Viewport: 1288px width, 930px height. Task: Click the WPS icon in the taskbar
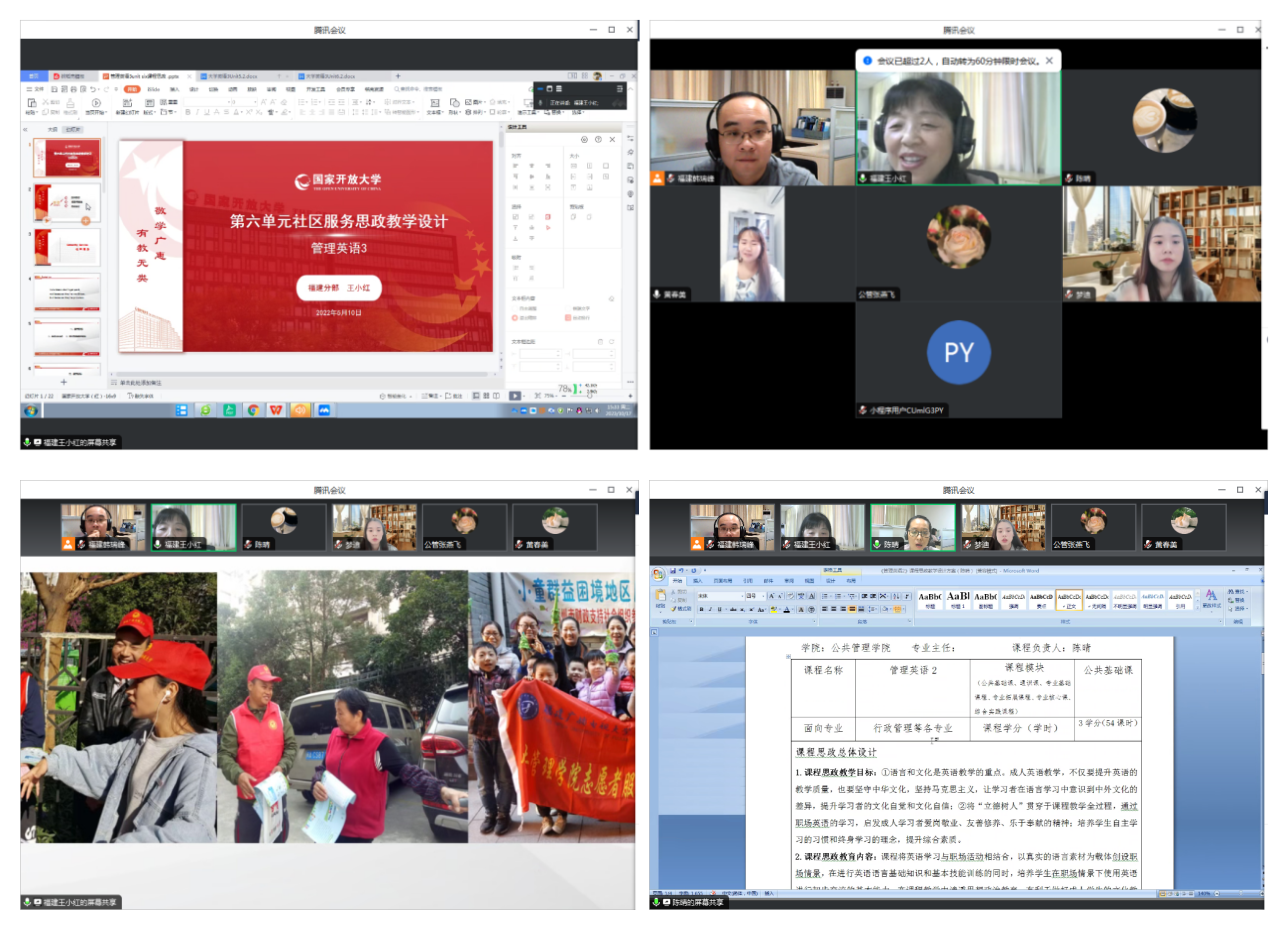[x=276, y=410]
